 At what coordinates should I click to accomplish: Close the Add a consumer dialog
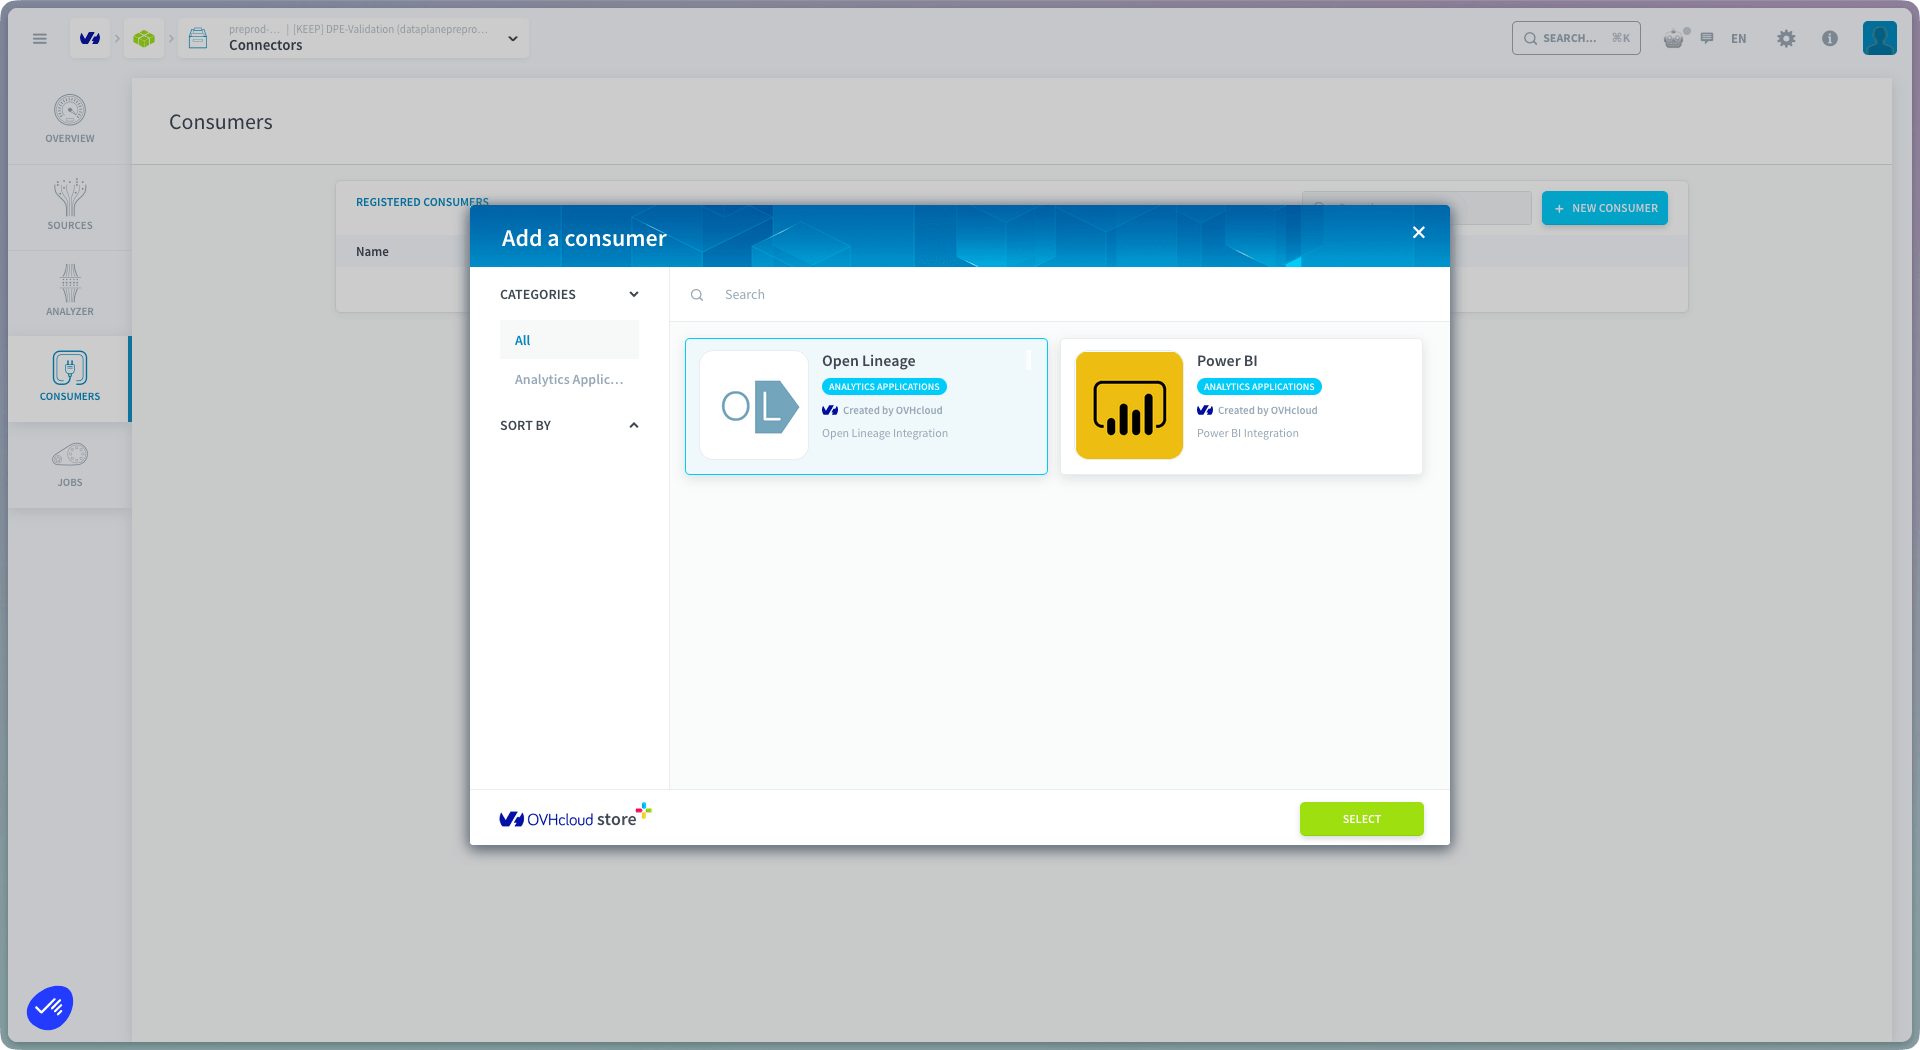(1419, 233)
